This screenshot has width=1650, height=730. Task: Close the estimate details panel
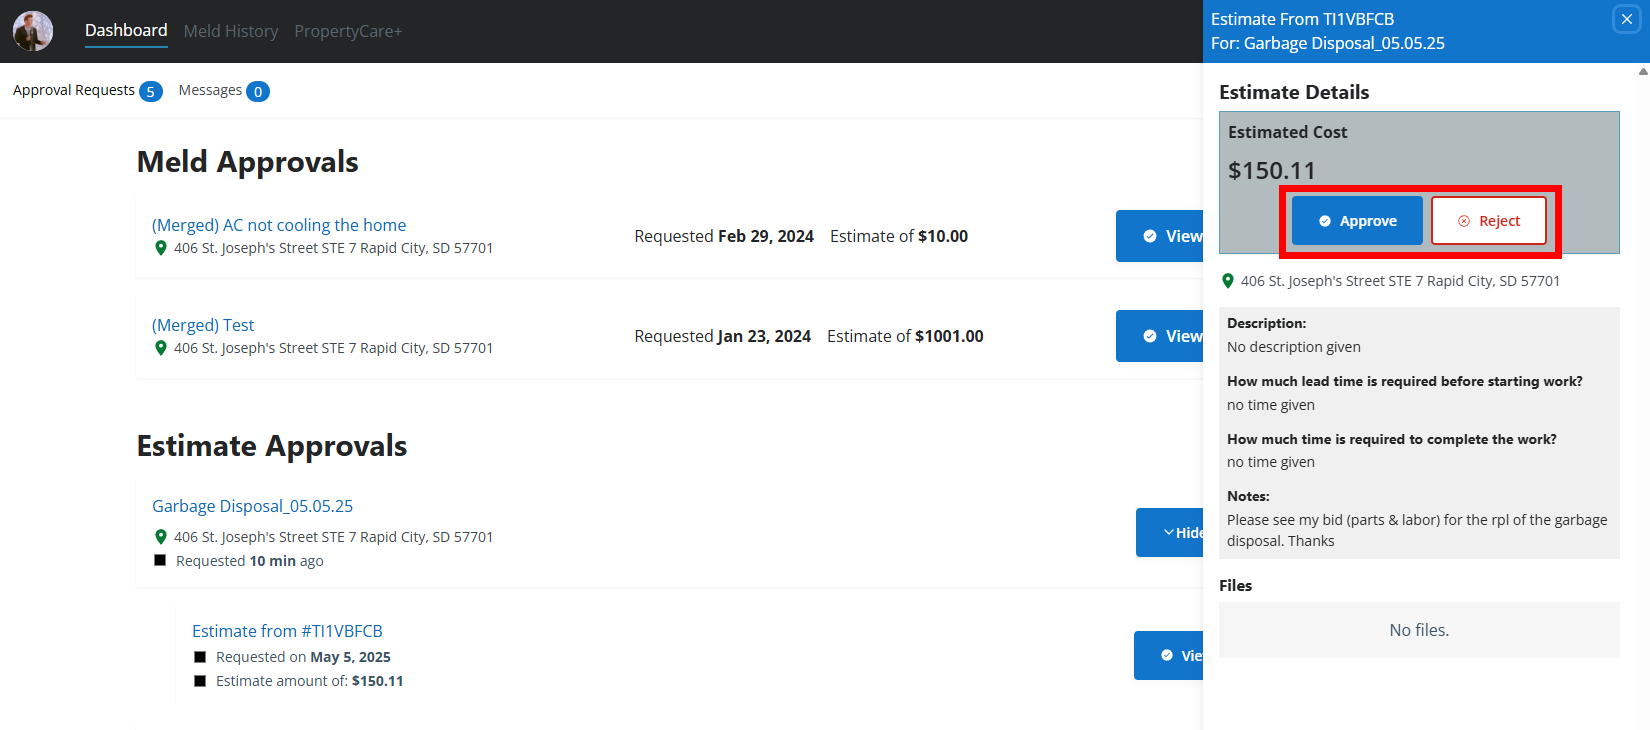(x=1626, y=19)
